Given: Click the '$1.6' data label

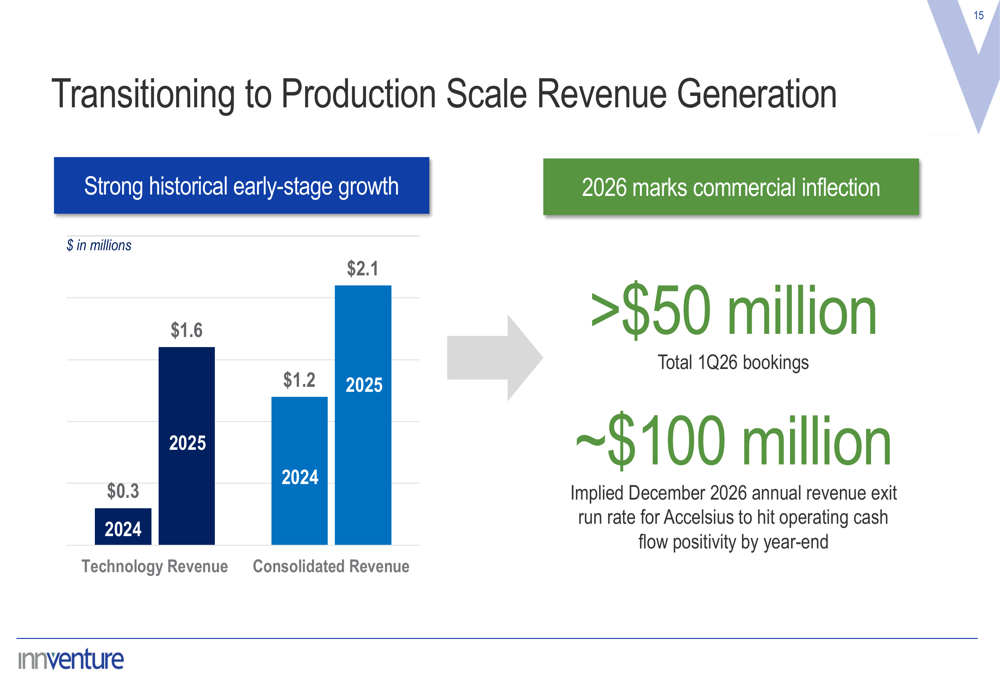Looking at the screenshot, I should 186,330.
